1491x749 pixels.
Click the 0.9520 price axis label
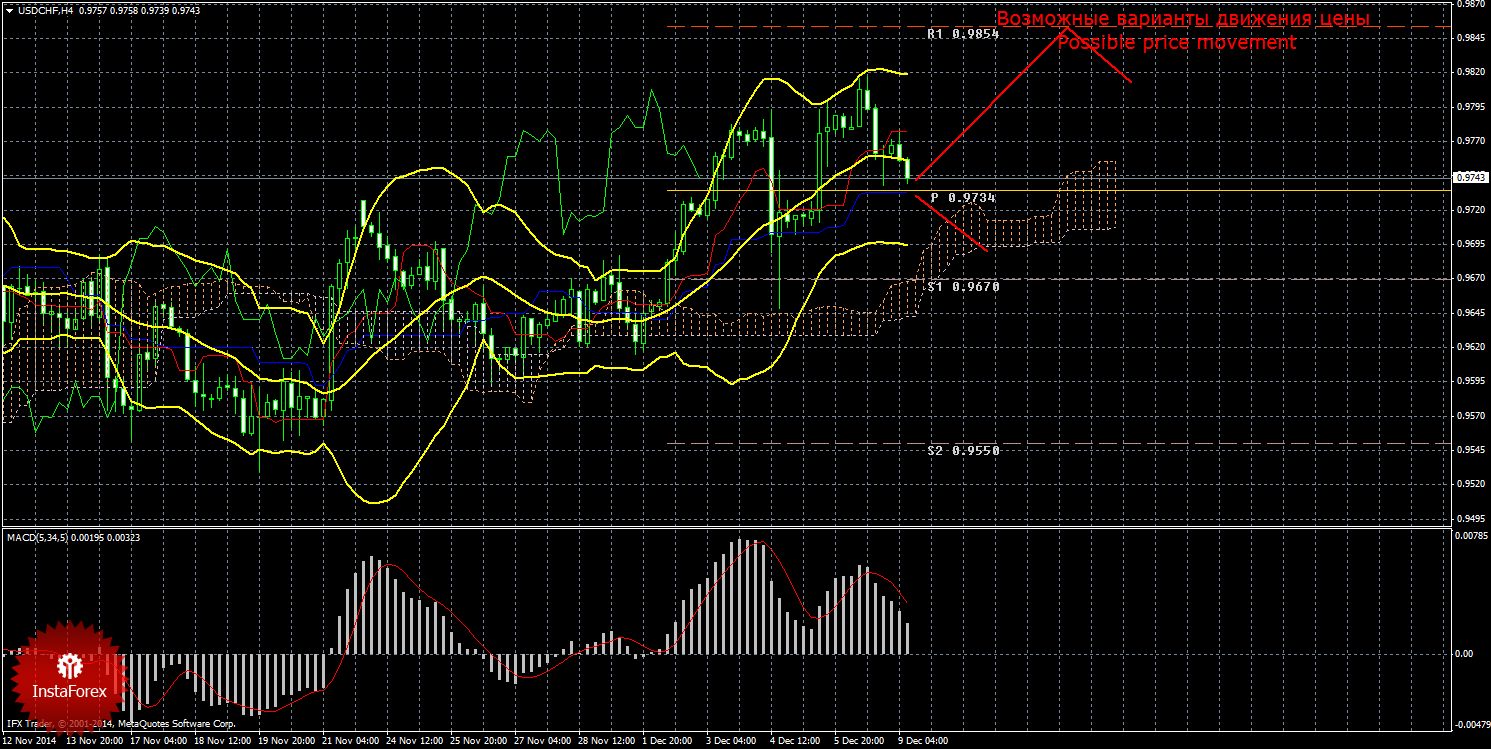[1469, 485]
